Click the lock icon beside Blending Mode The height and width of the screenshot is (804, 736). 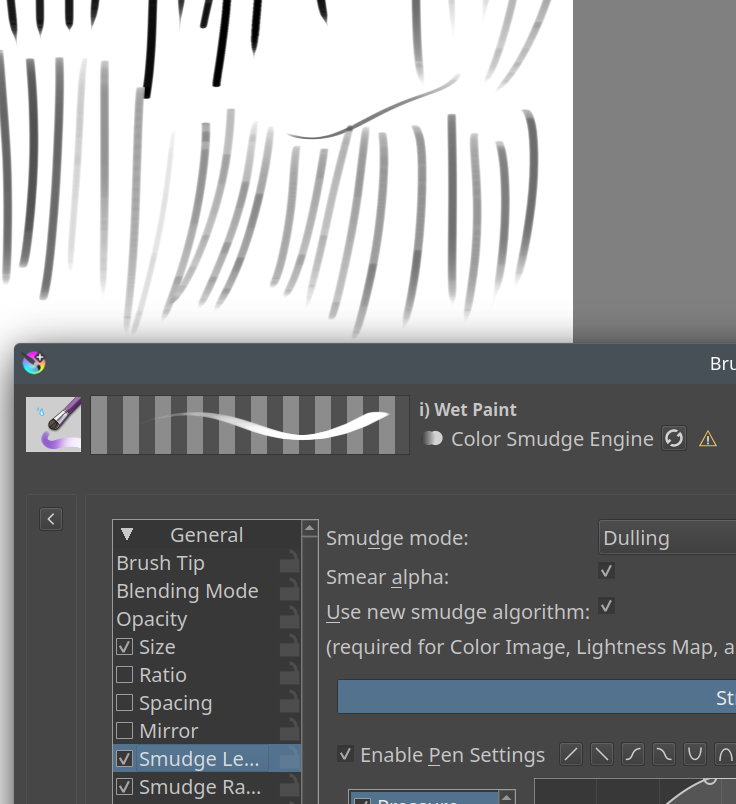point(290,590)
